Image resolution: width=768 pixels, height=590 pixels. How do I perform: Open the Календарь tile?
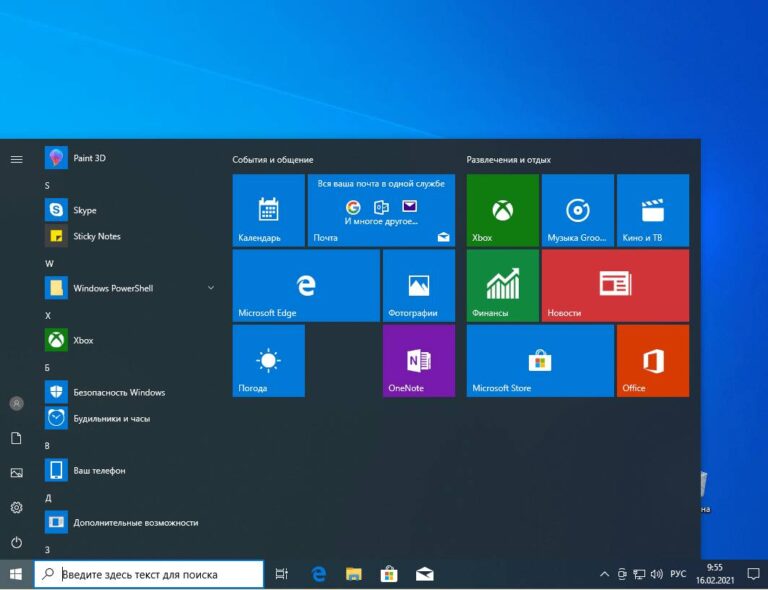(268, 211)
